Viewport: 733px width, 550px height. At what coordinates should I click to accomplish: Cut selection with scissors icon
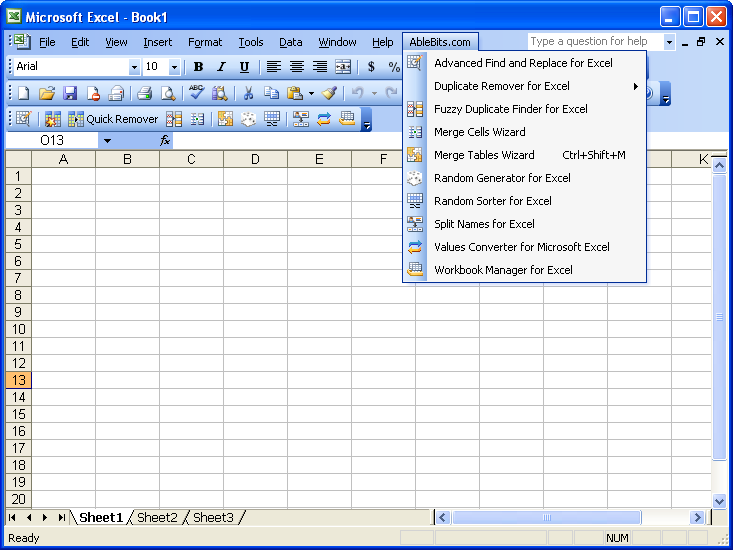click(248, 93)
